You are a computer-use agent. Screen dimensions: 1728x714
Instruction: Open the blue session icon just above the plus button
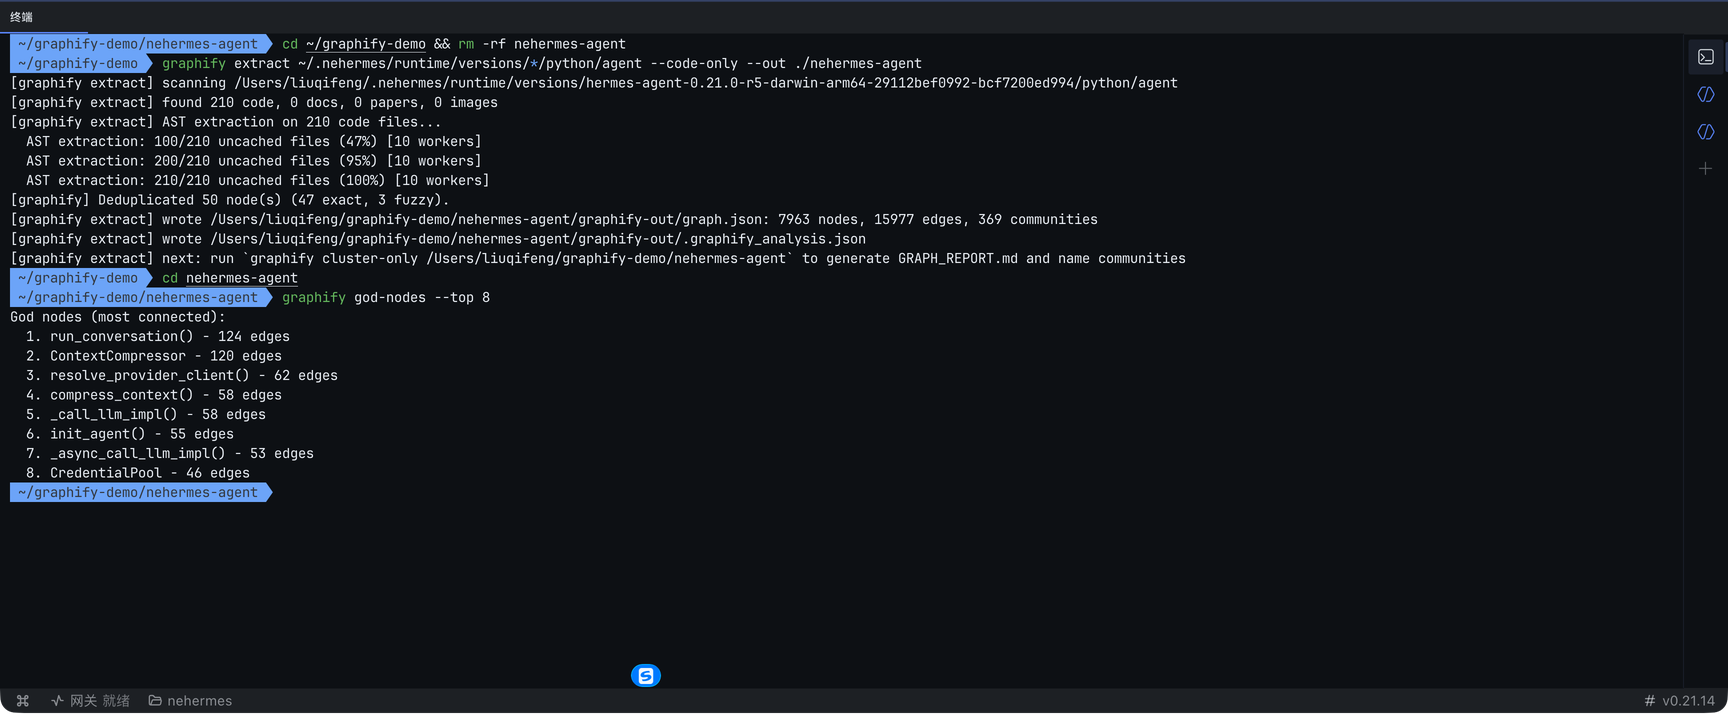1706,132
